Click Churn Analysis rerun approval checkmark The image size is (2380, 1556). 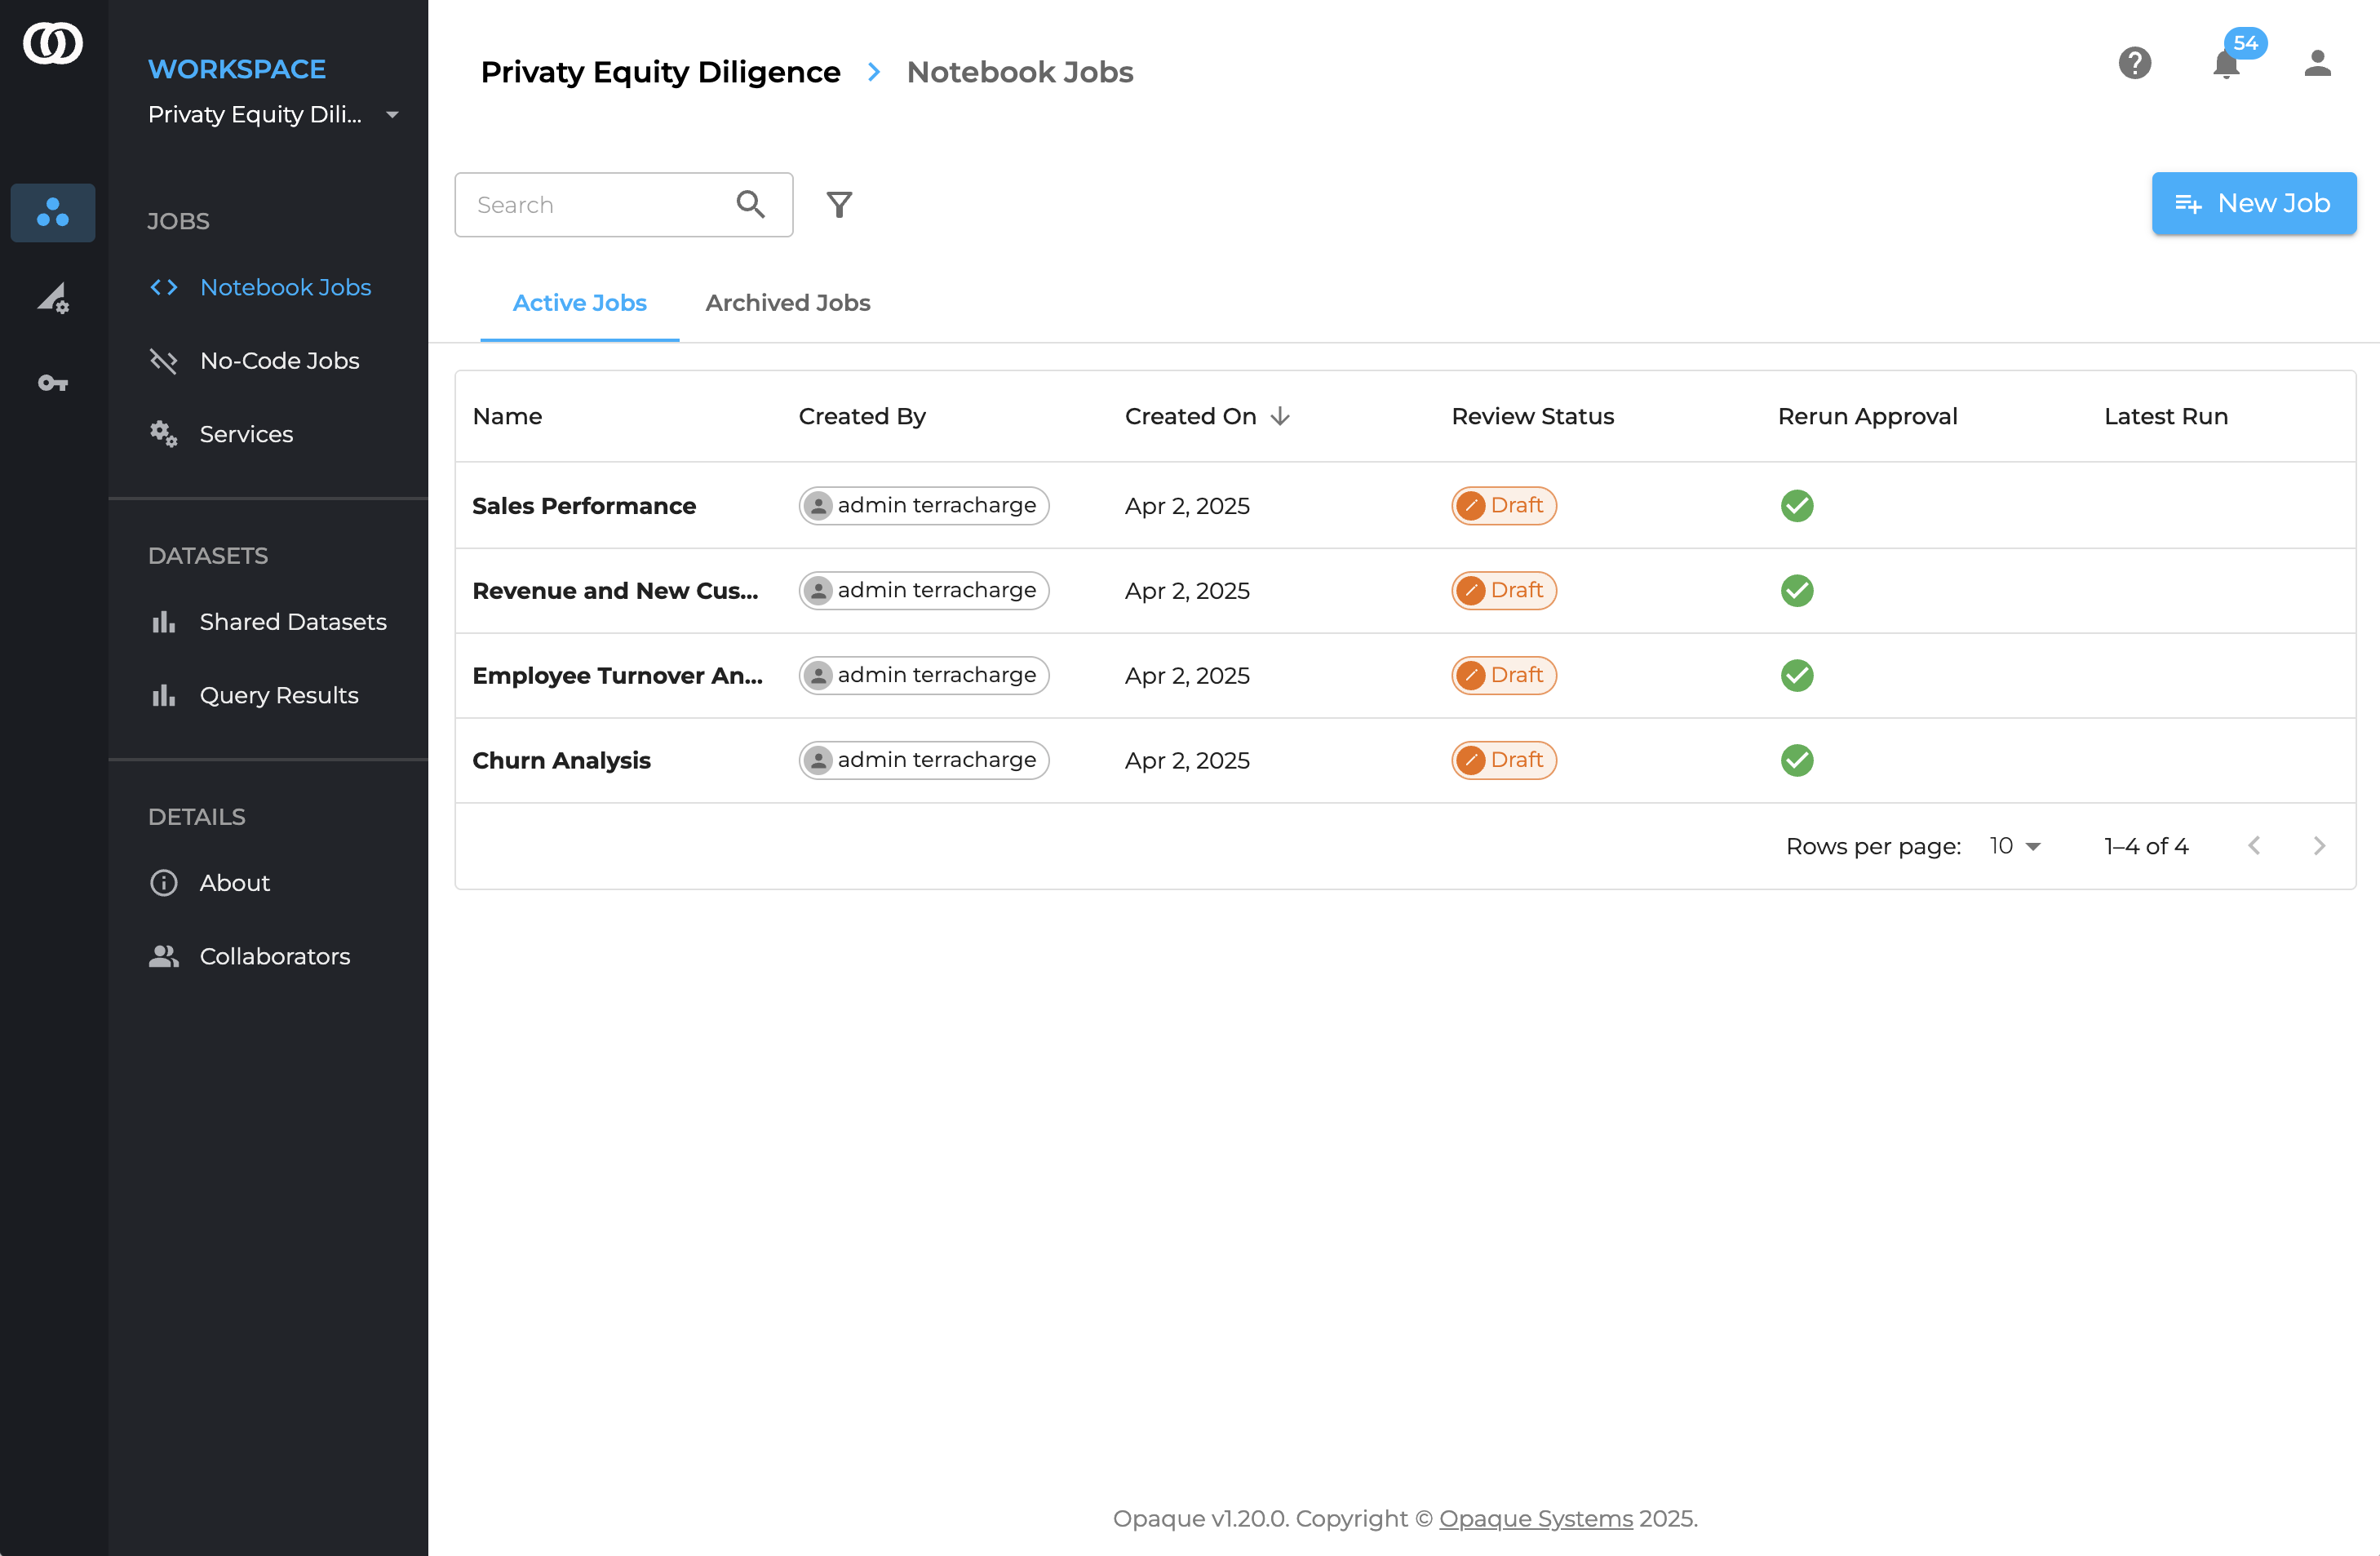pyautogui.click(x=1796, y=760)
